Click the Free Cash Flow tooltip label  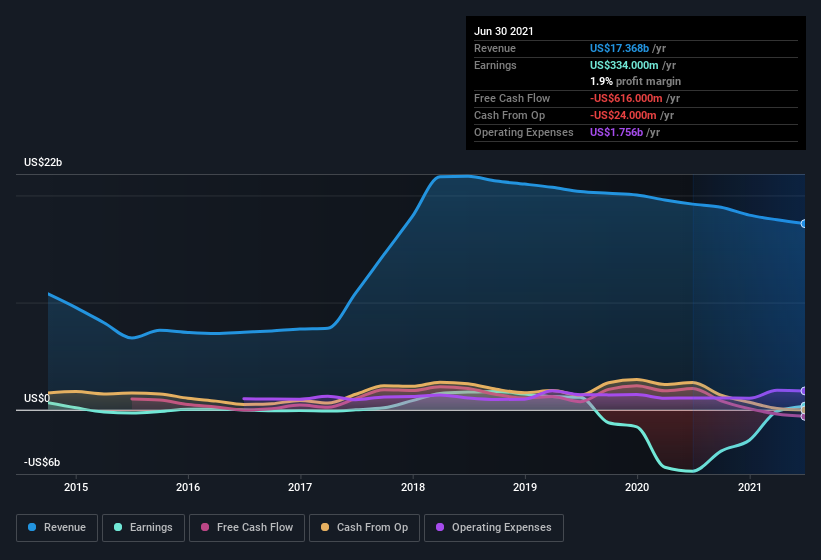[512, 98]
